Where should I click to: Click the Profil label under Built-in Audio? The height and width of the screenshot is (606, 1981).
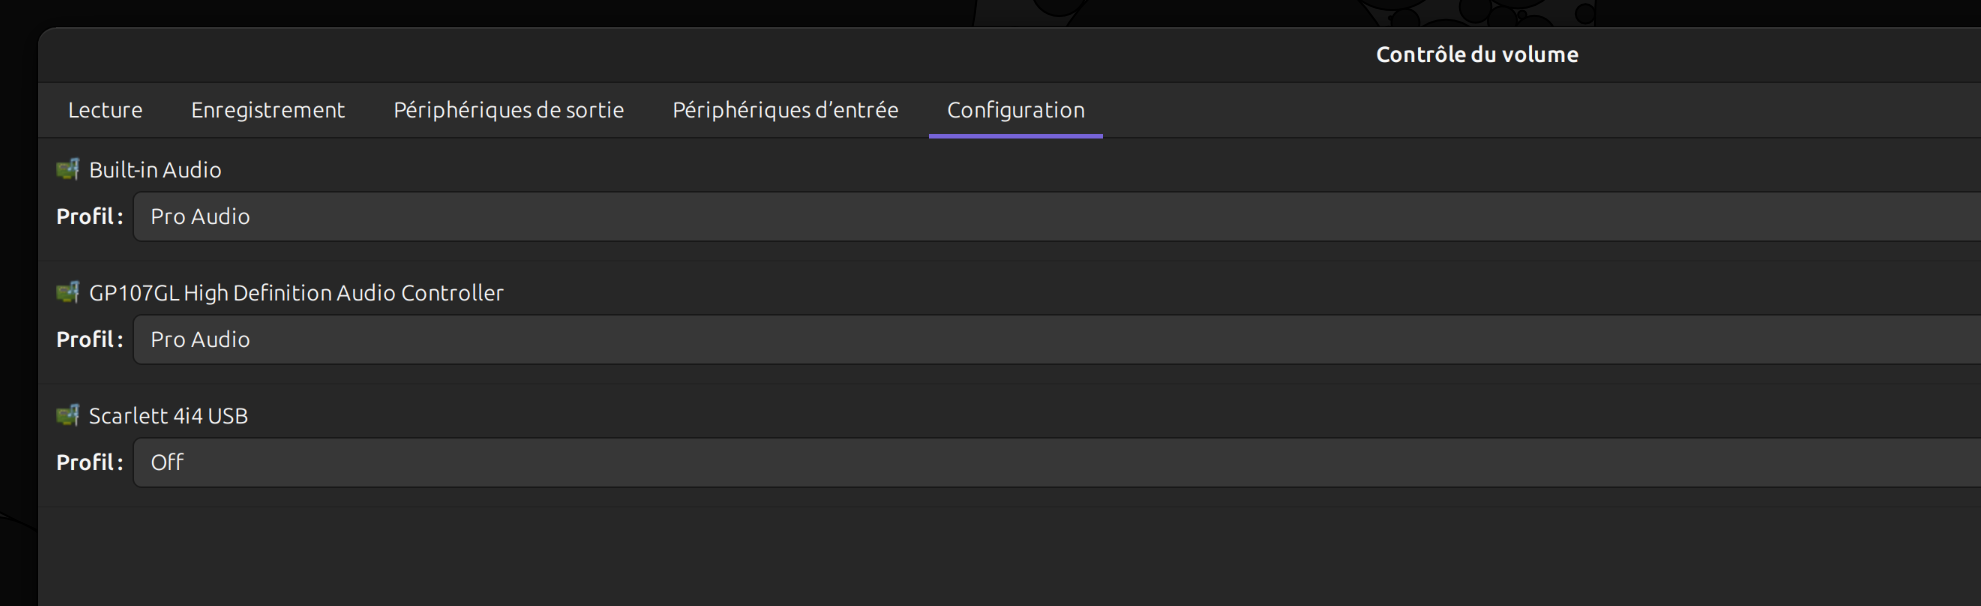coord(90,217)
